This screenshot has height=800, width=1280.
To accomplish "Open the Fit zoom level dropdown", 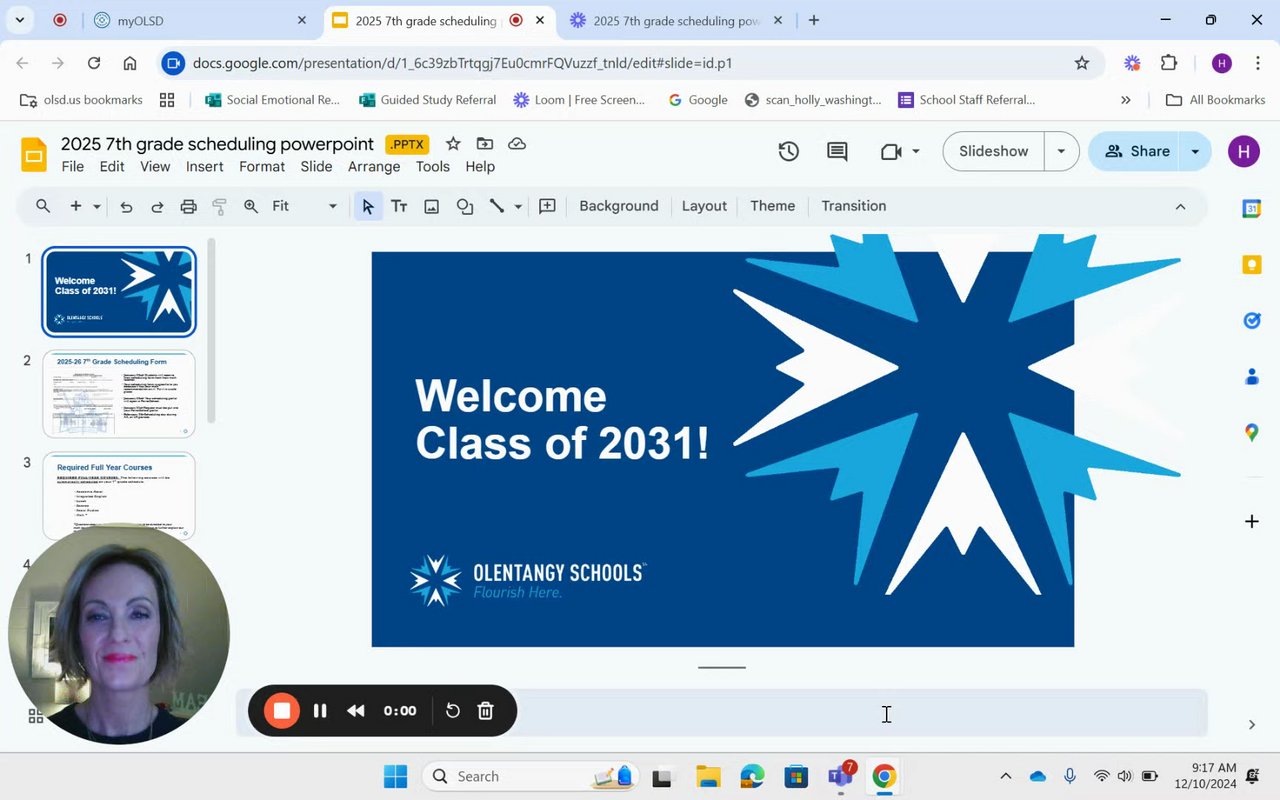I will [x=304, y=206].
